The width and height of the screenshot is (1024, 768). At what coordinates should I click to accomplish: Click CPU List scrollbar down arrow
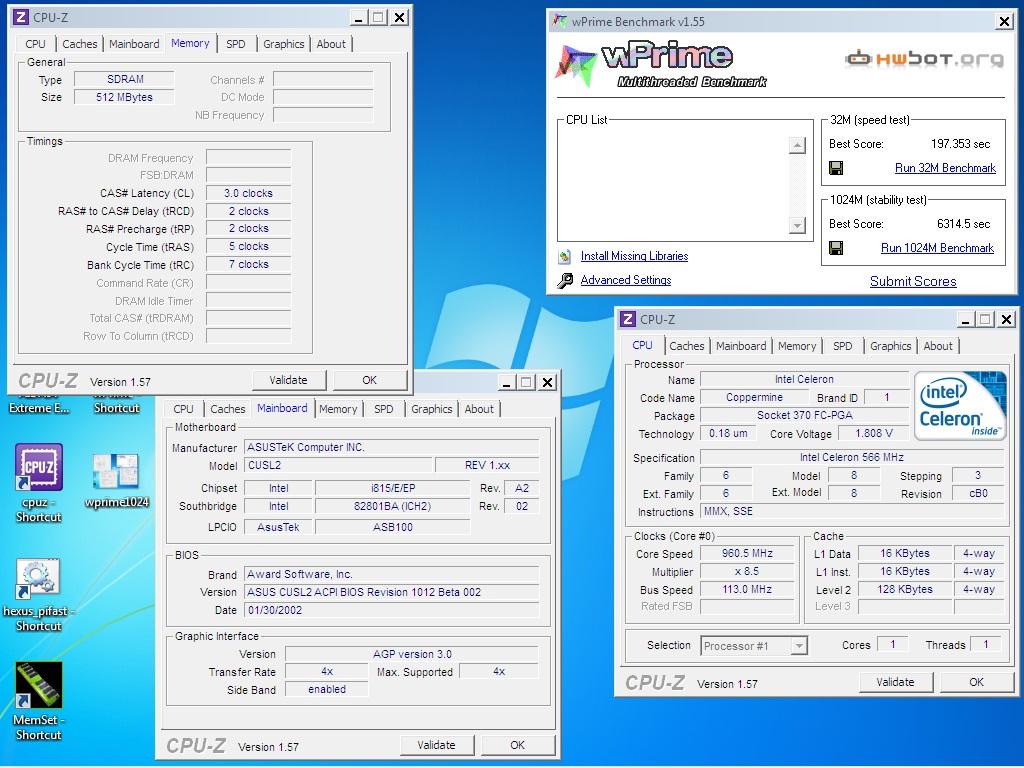[797, 226]
